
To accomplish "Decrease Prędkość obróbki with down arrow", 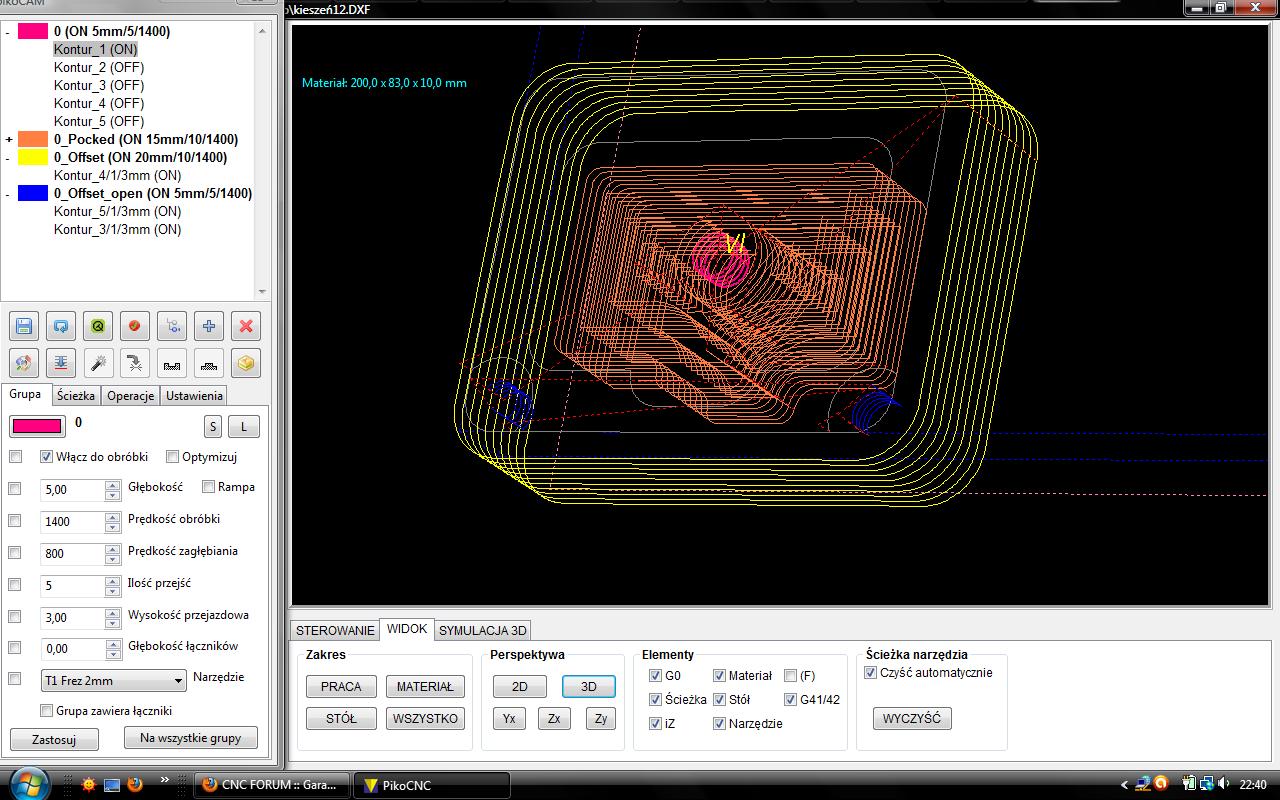I will tap(112, 527).
